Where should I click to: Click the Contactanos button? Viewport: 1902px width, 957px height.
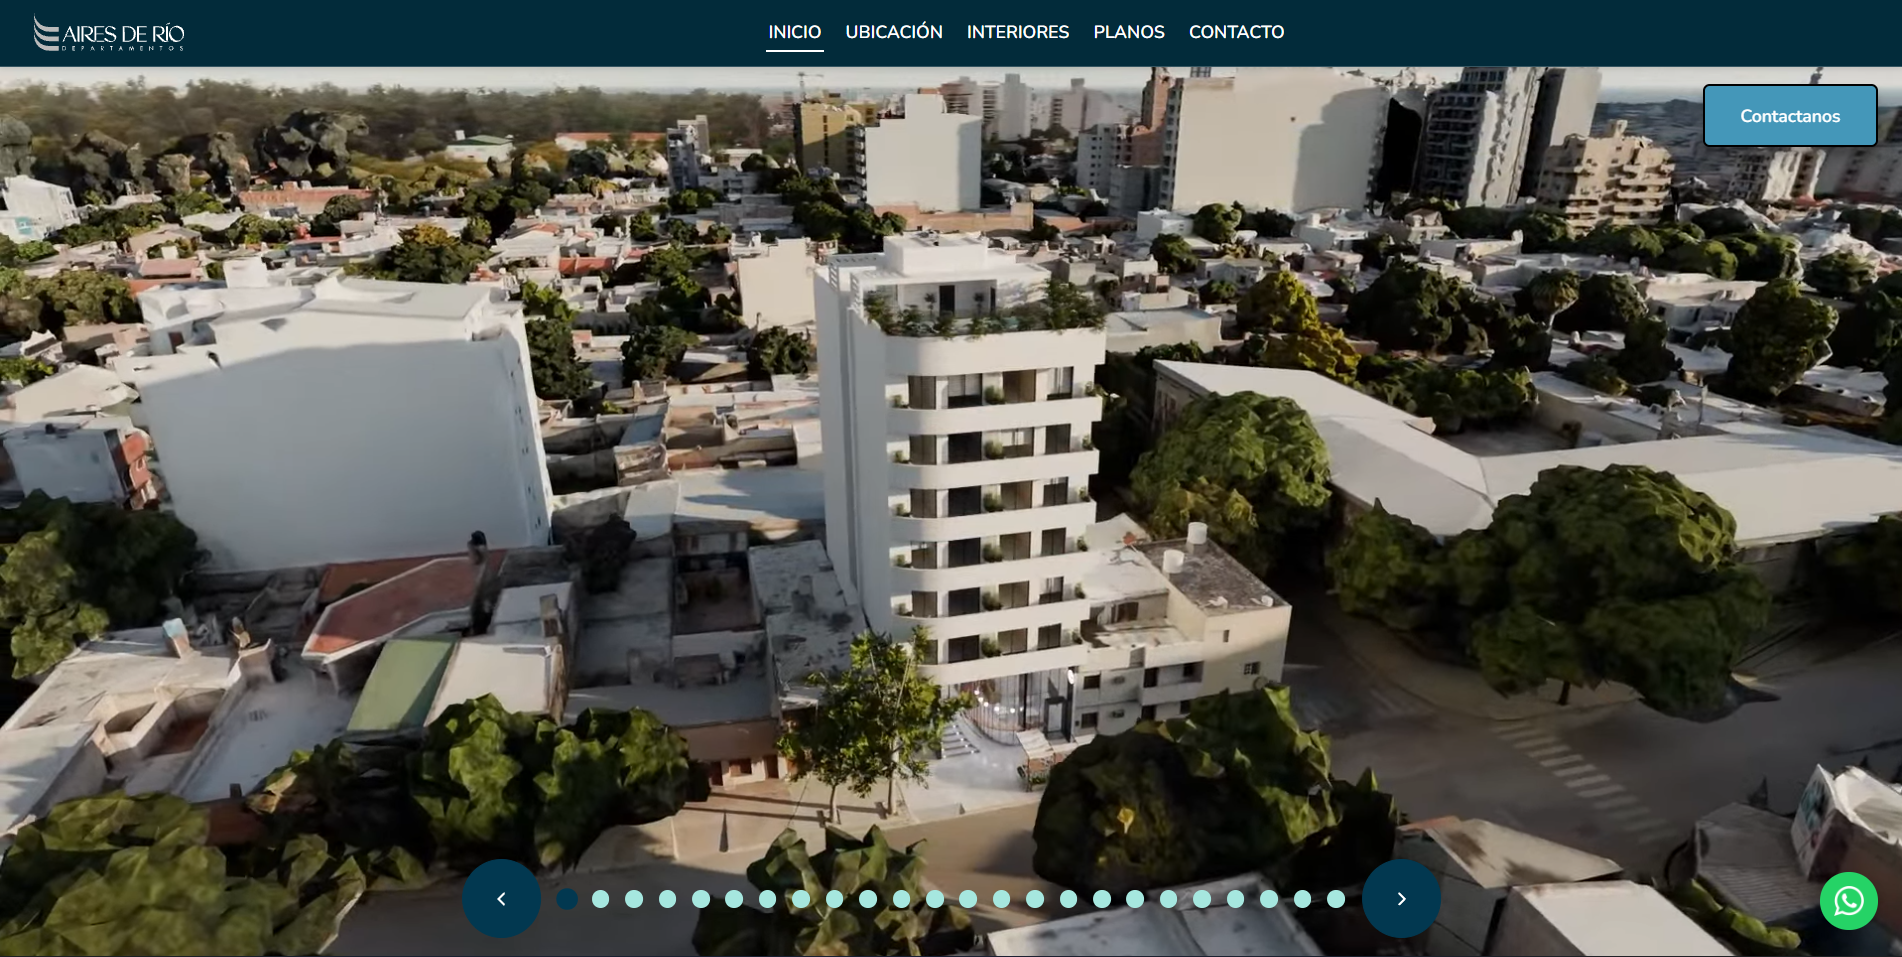(1790, 116)
